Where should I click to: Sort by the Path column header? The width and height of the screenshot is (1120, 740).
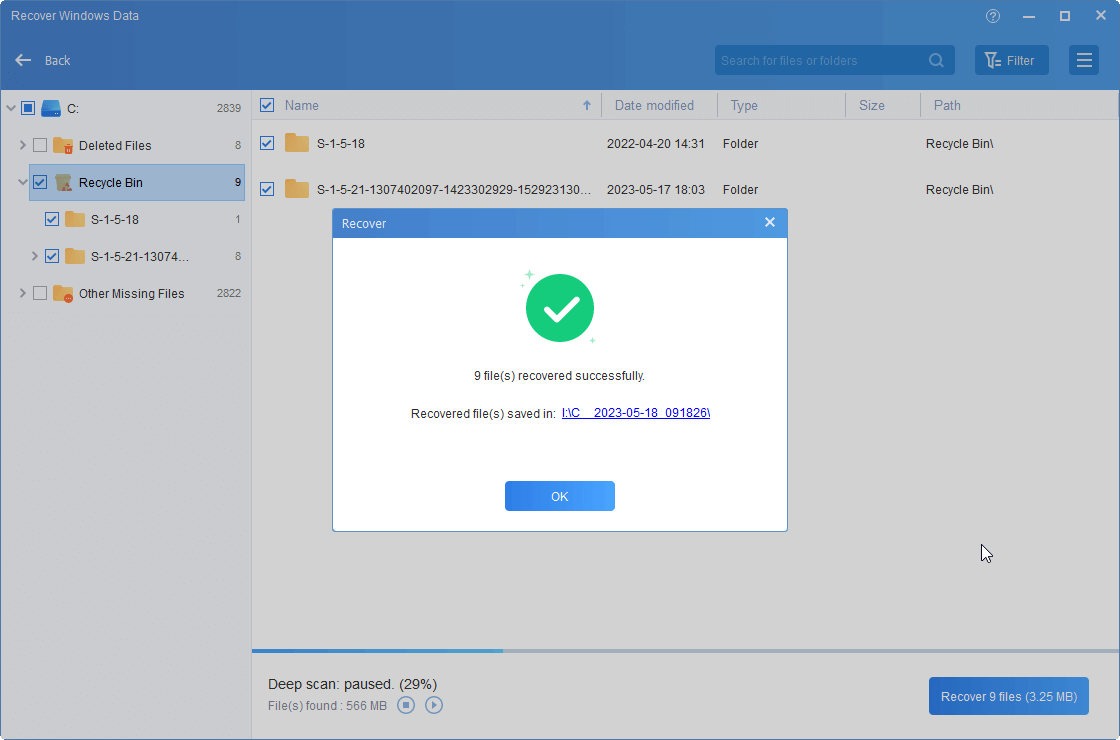(x=947, y=105)
